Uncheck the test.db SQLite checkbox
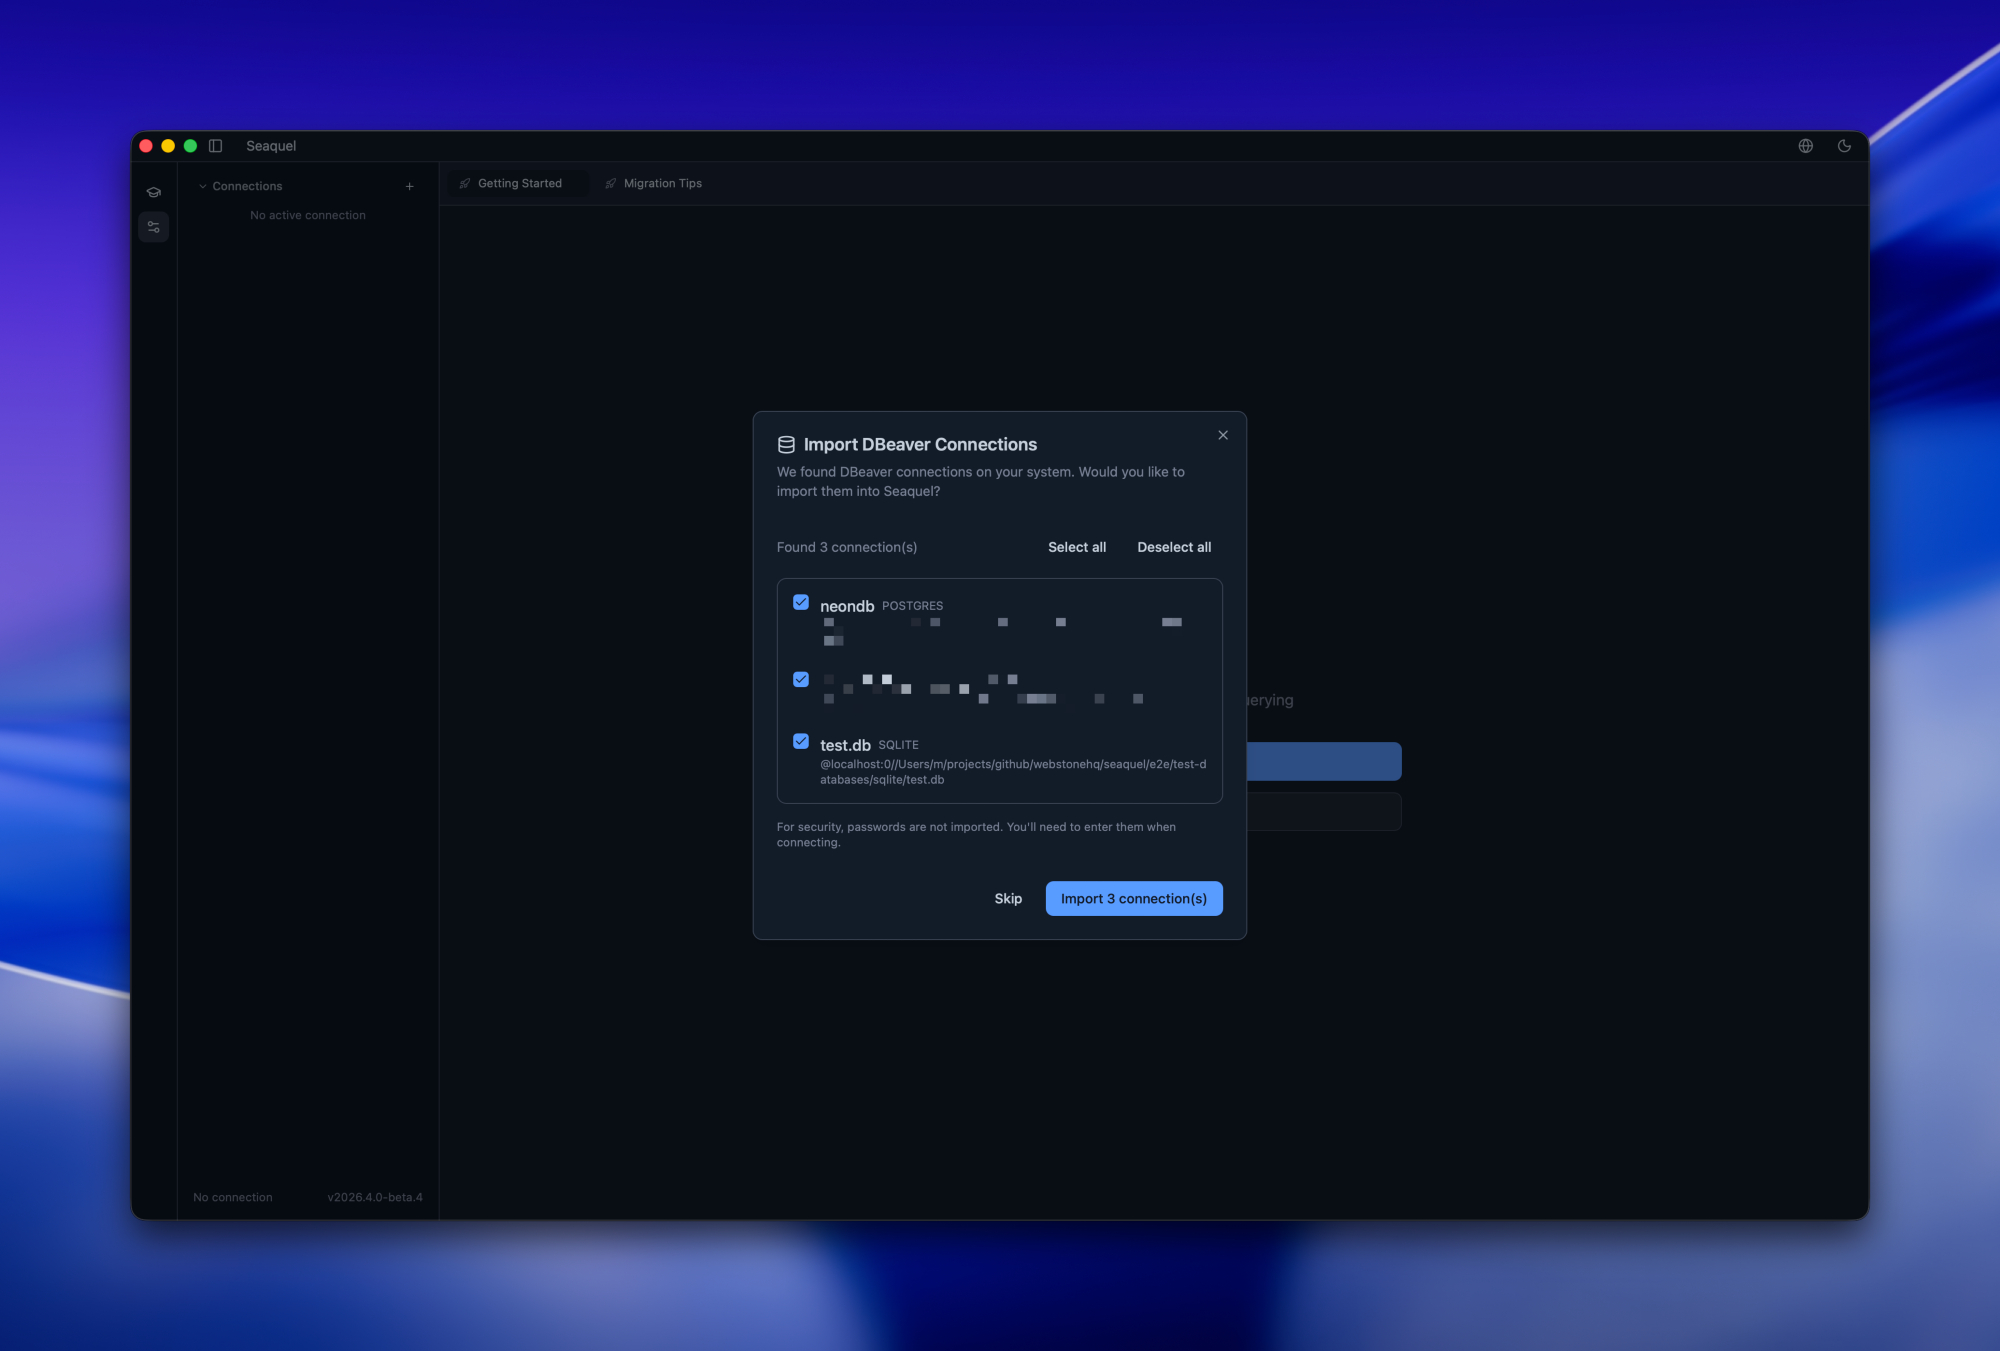The width and height of the screenshot is (2000, 1351). pos(801,741)
